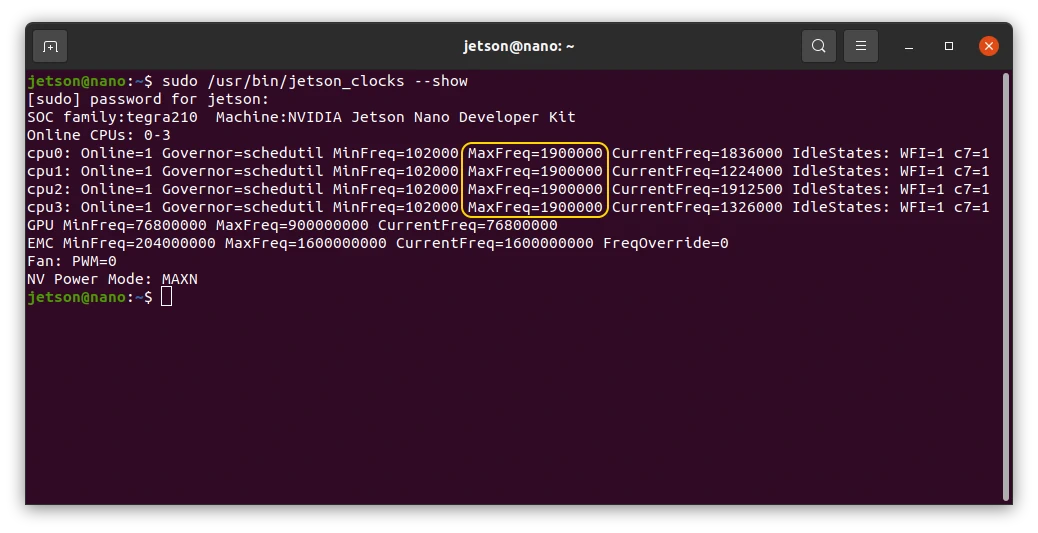Click Machine:NVIDIA Jetson Nano Developer Kit text
Image resolution: width=1038 pixels, height=533 pixels.
point(396,117)
